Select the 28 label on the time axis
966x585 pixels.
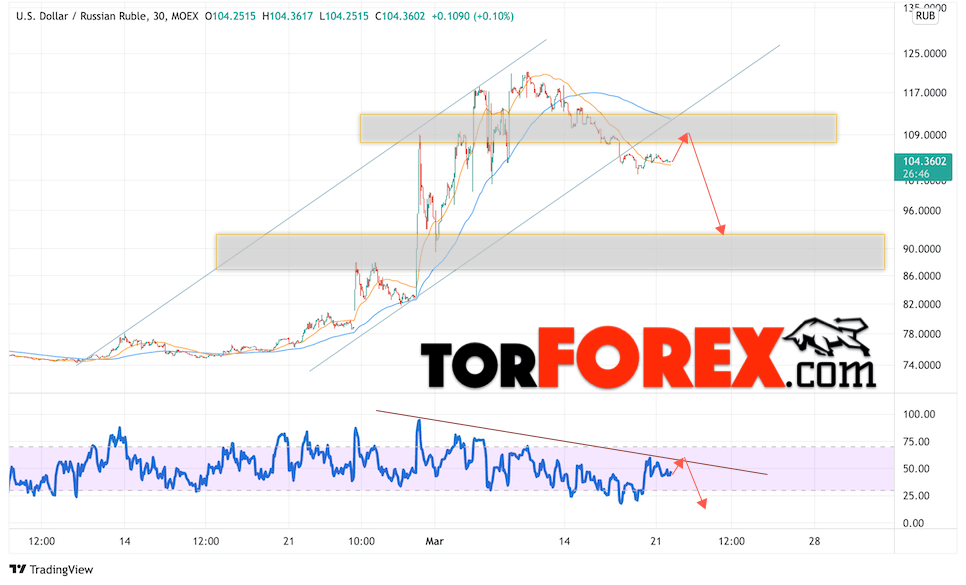[815, 541]
